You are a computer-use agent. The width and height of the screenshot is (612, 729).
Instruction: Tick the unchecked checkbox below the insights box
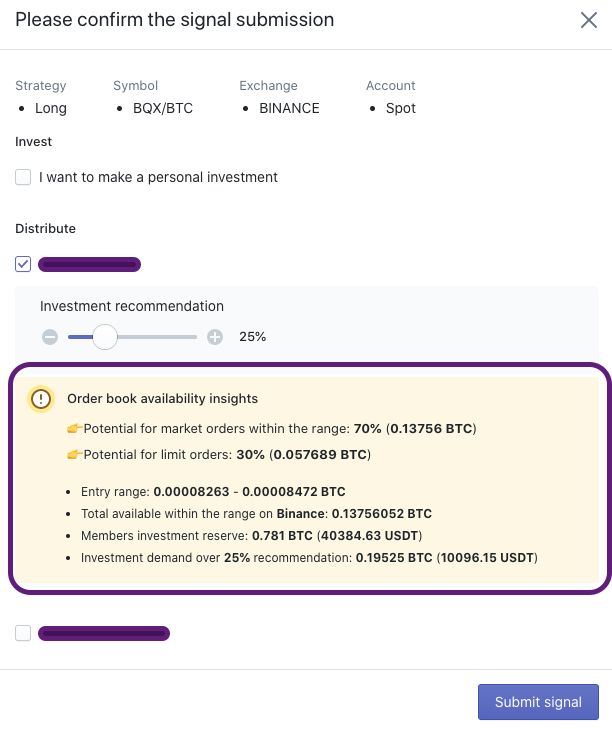(23, 633)
